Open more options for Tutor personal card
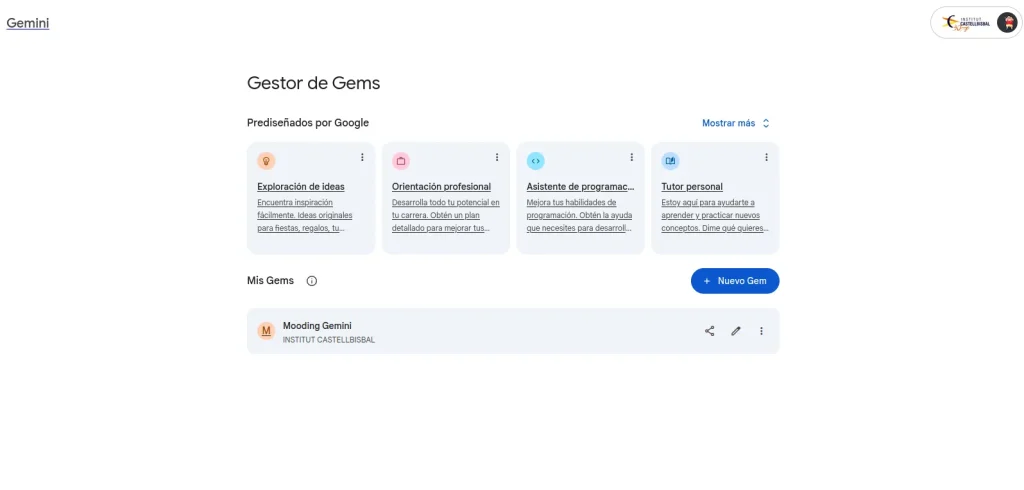Image resolution: width=1024 pixels, height=490 pixels. coord(766,157)
